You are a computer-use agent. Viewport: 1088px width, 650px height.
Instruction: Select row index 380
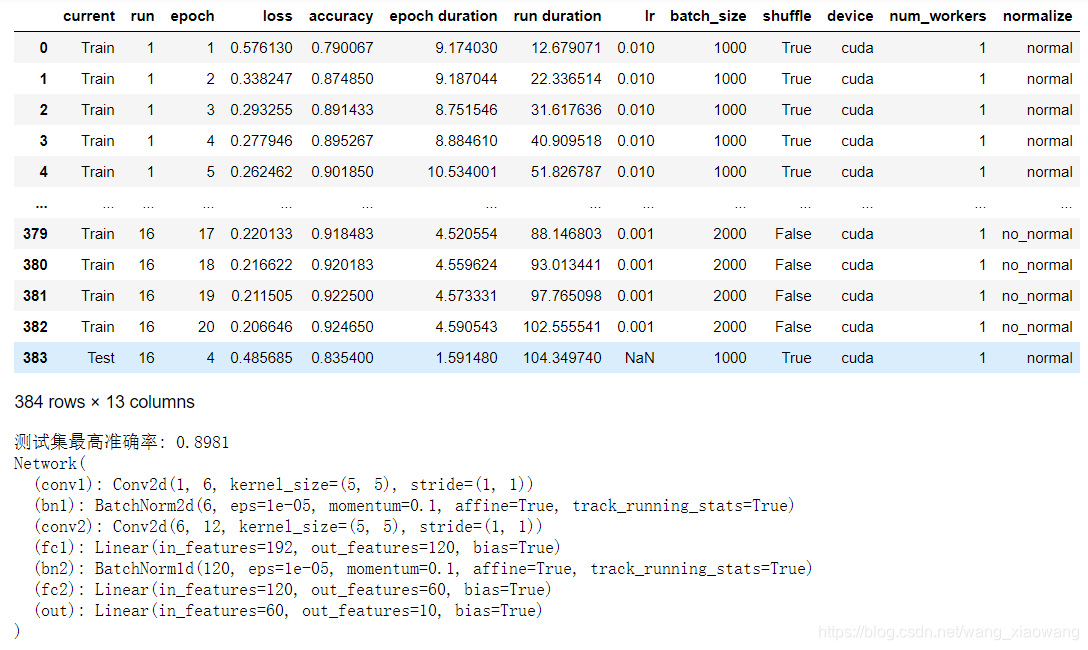(x=35, y=265)
